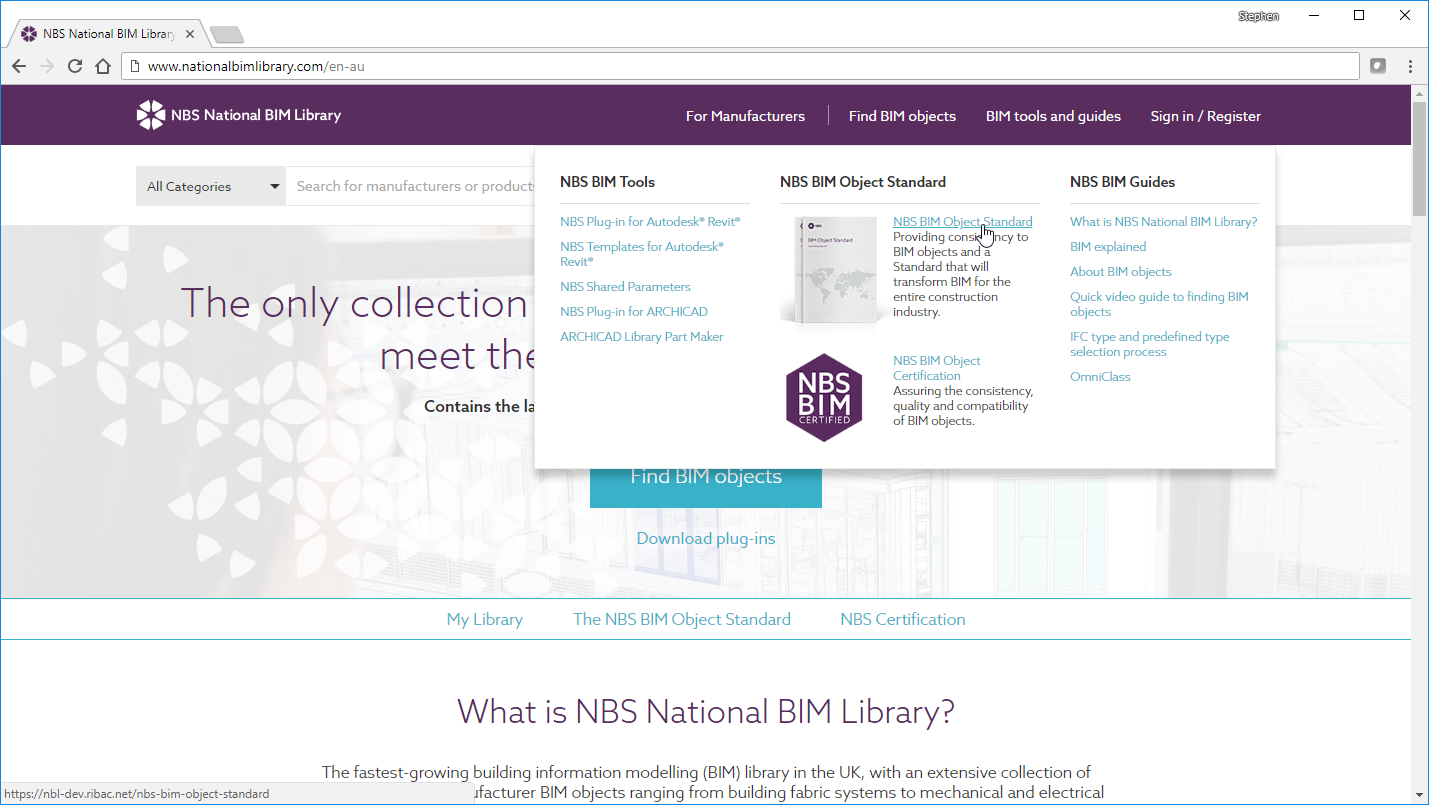
Task: Open IFC type and predefined type selection link
Action: coord(1150,344)
